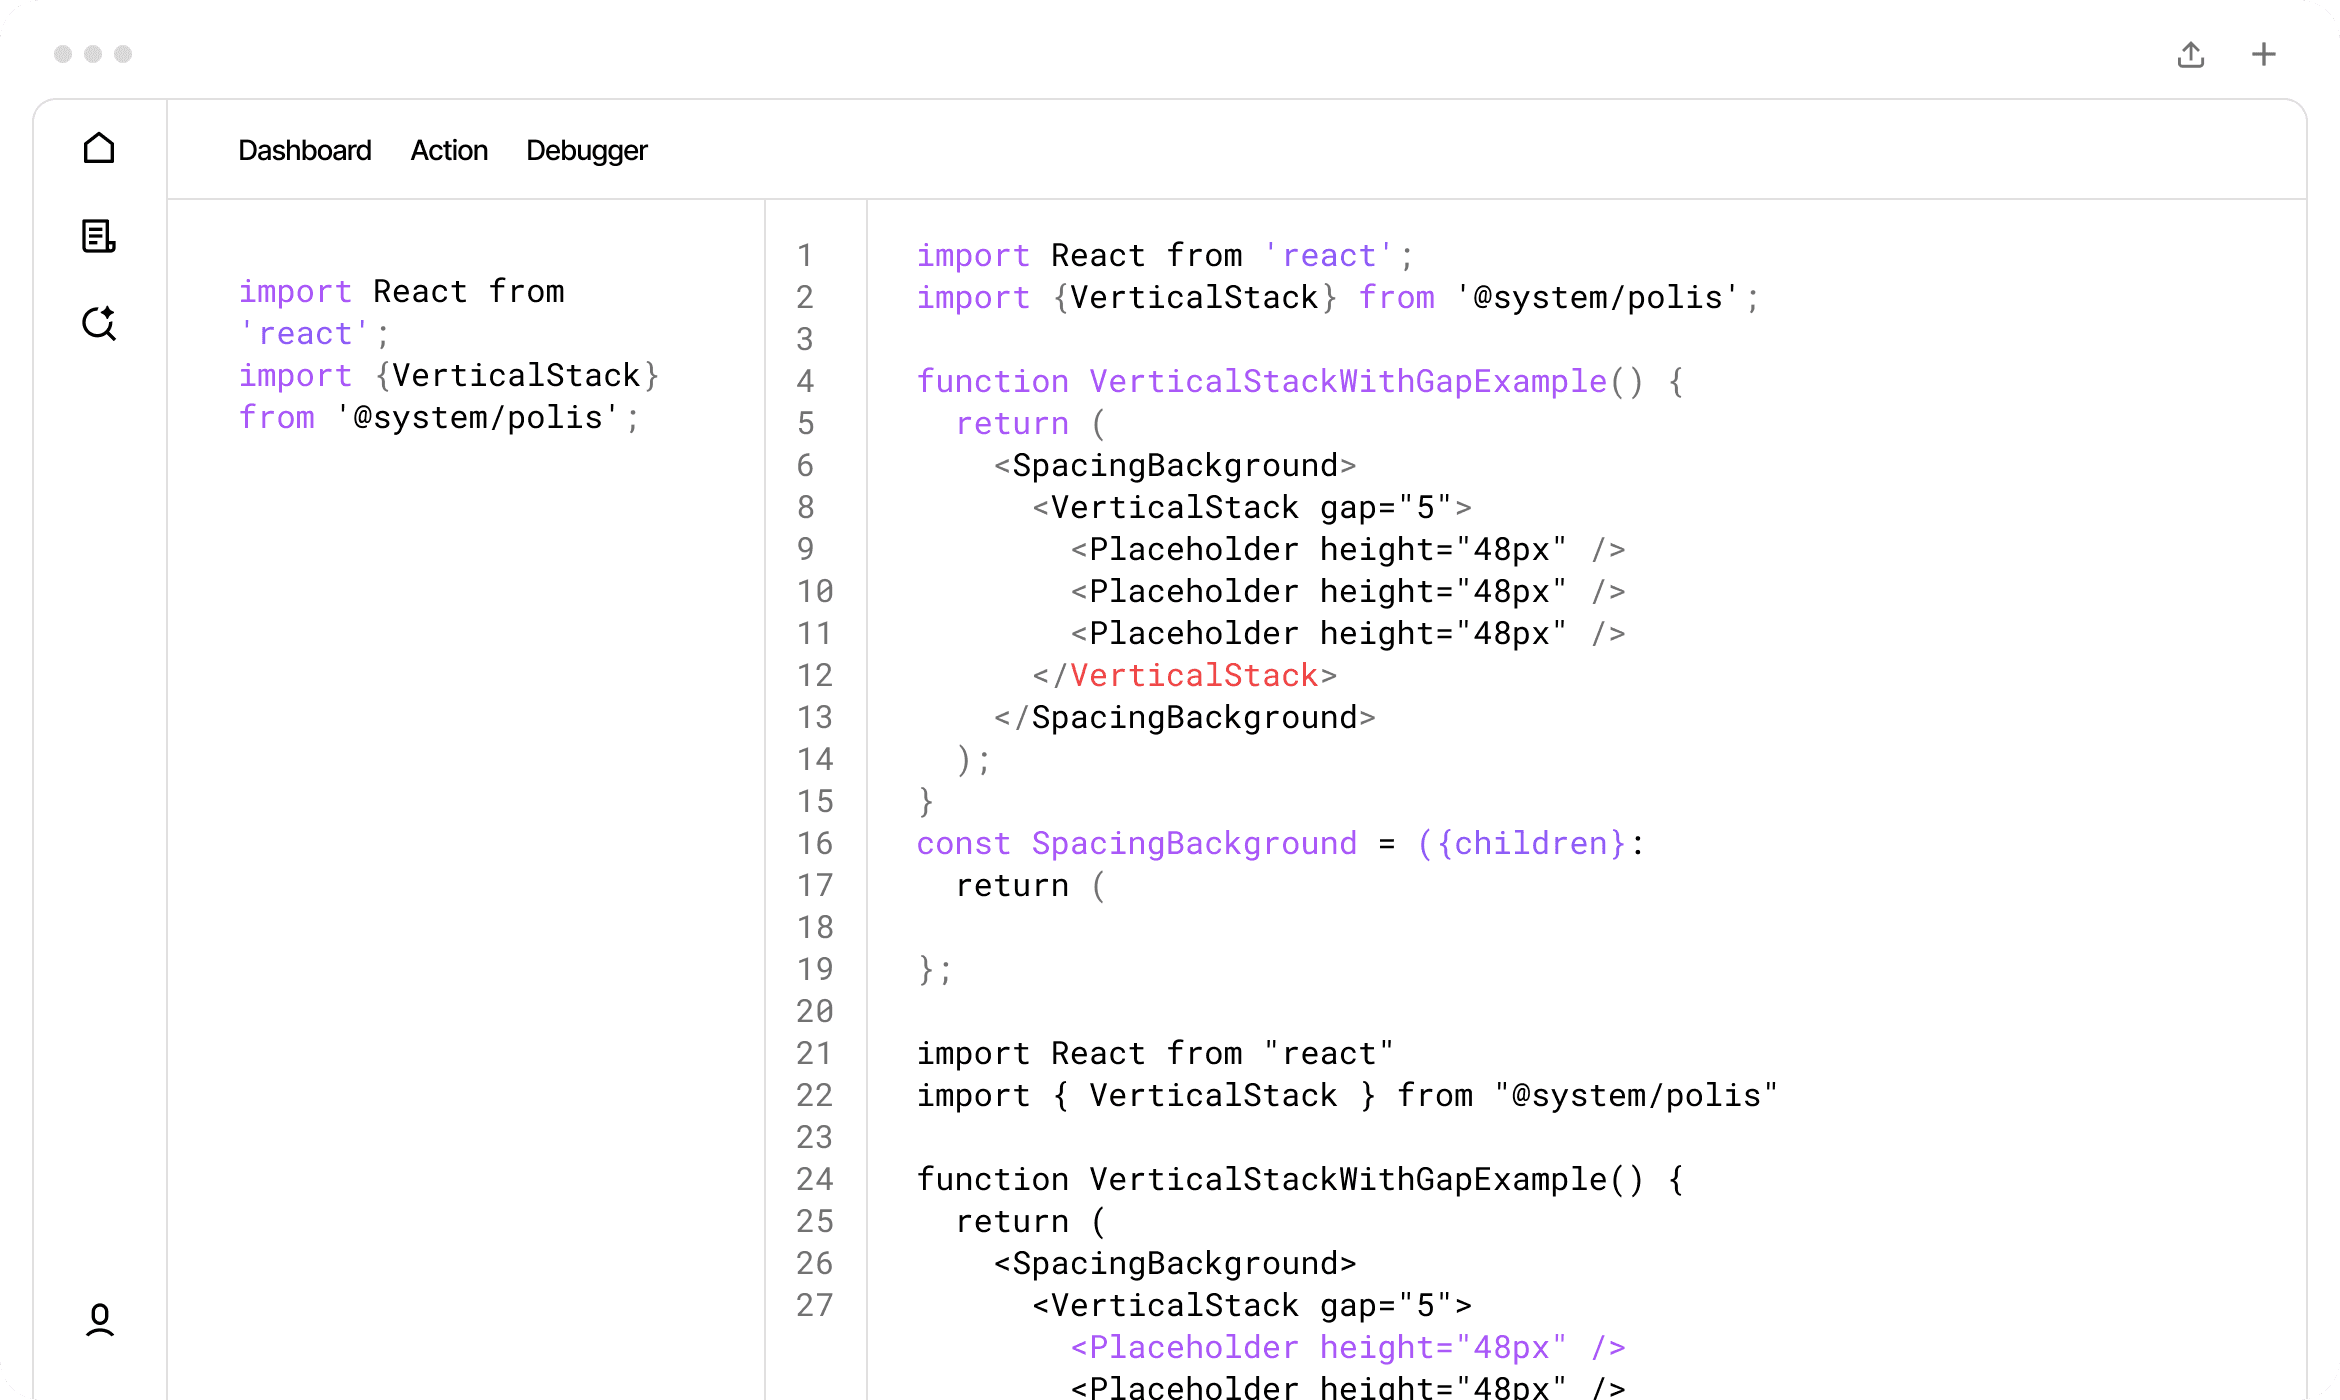
Task: Click VerticalStackWithGapExample function name on line 4
Action: click(1347, 381)
